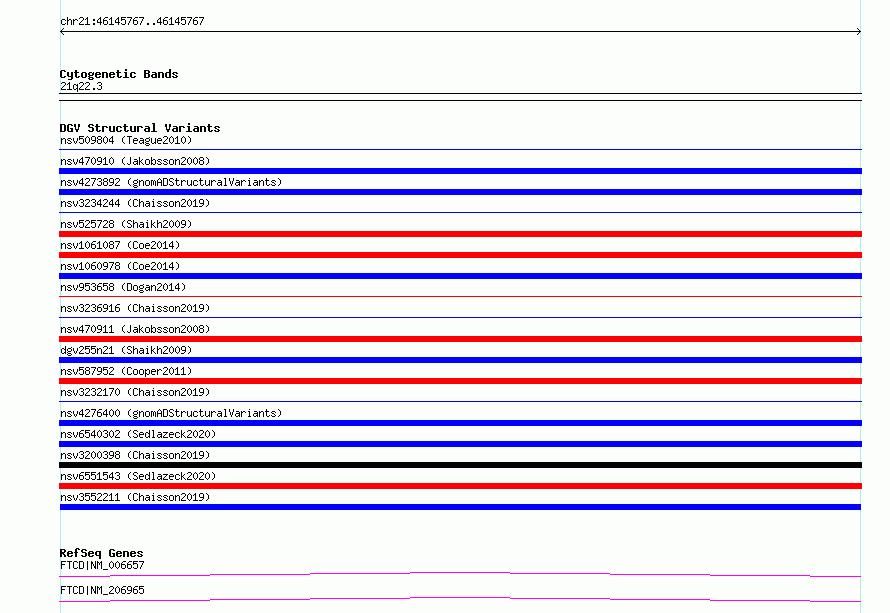Open variant nsv470910 (Jakobsson2008) label
Viewport: 890px width, 613px height.
(x=135, y=161)
